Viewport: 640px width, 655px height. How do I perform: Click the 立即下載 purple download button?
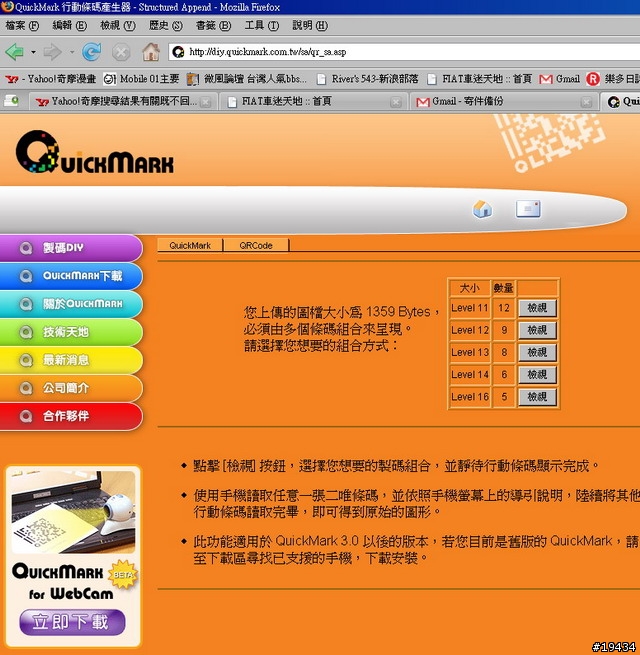pos(72,622)
